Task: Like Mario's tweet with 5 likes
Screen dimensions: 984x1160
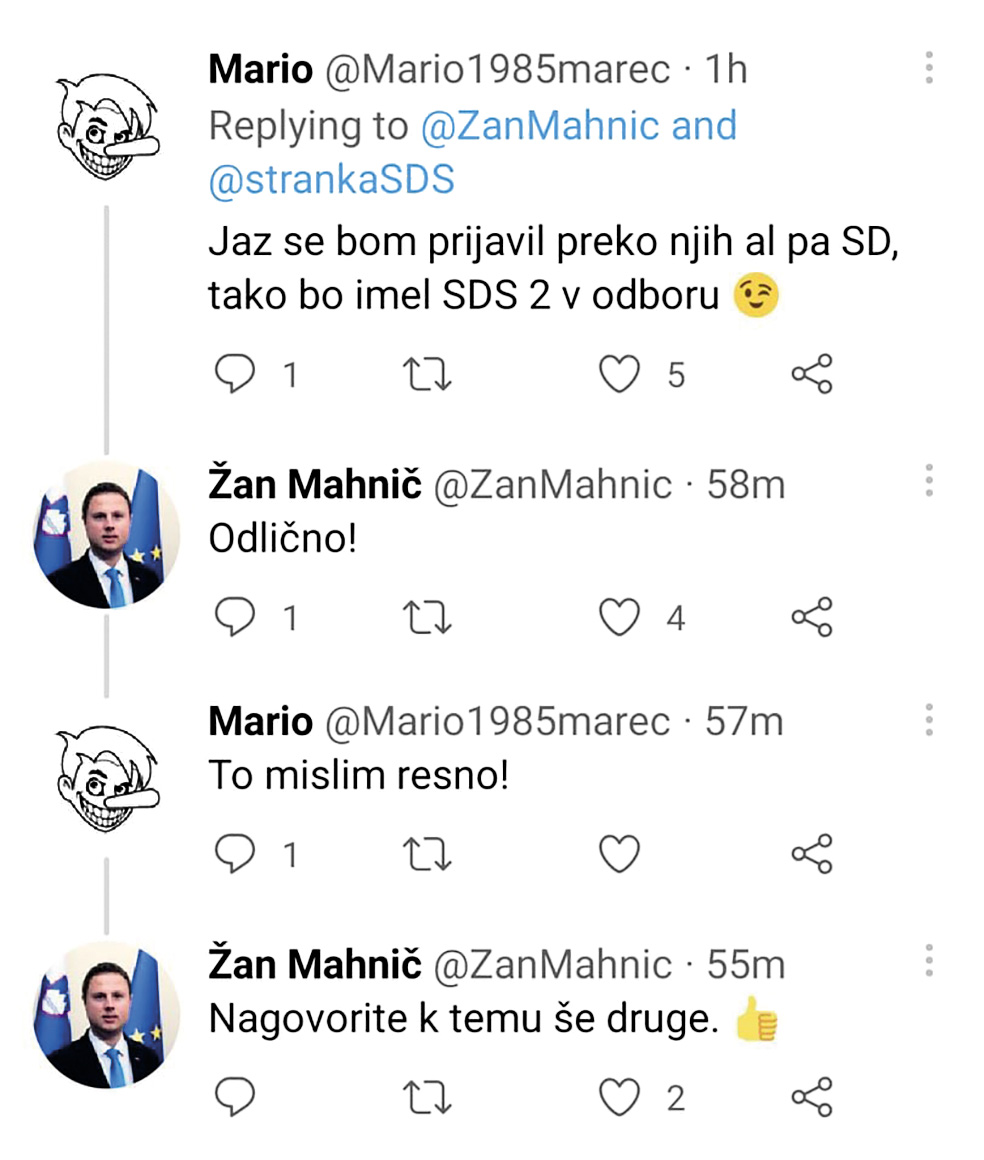Action: click(619, 374)
